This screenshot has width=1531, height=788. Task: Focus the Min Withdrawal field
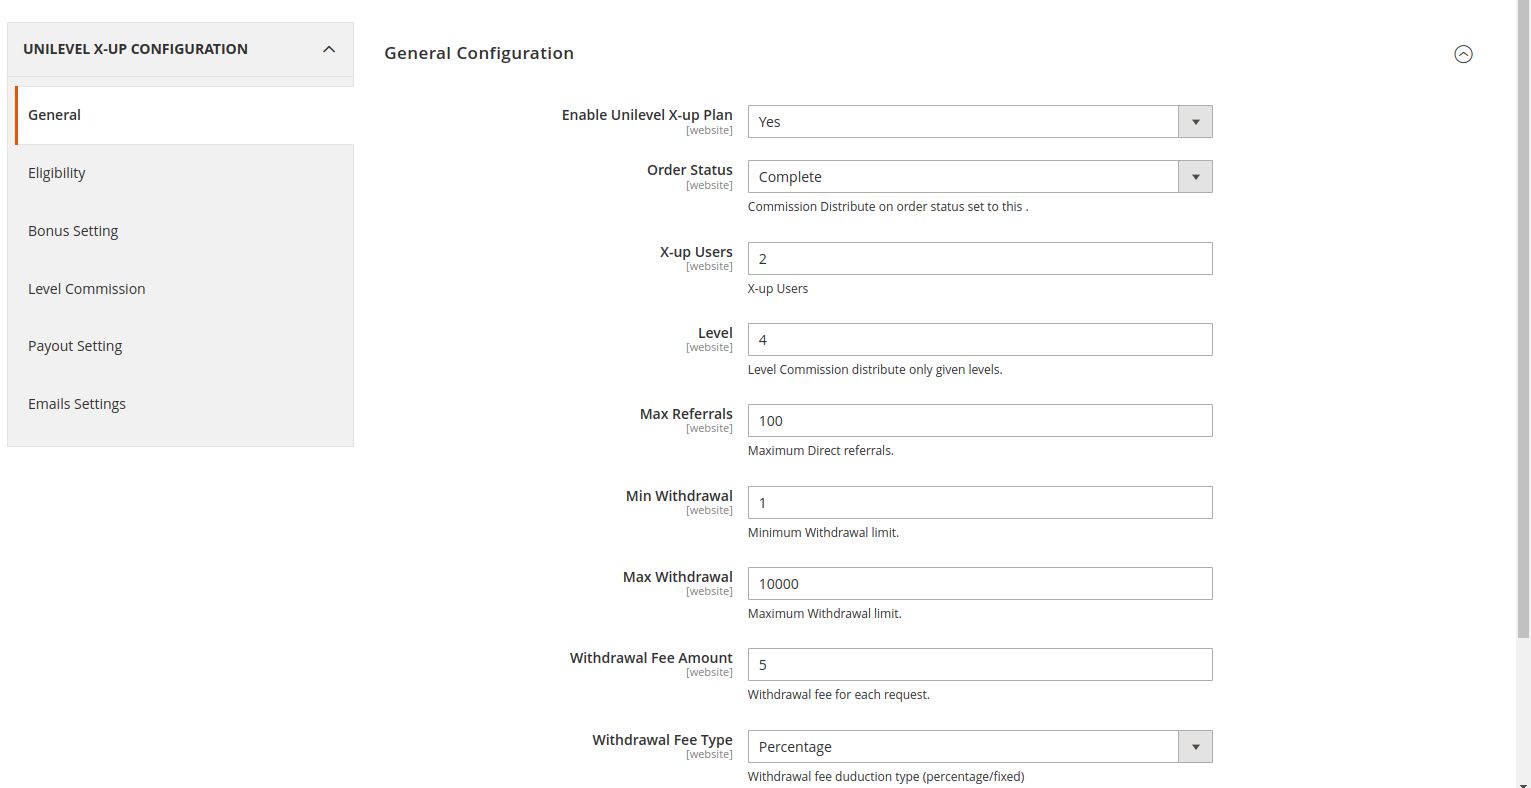pos(979,503)
